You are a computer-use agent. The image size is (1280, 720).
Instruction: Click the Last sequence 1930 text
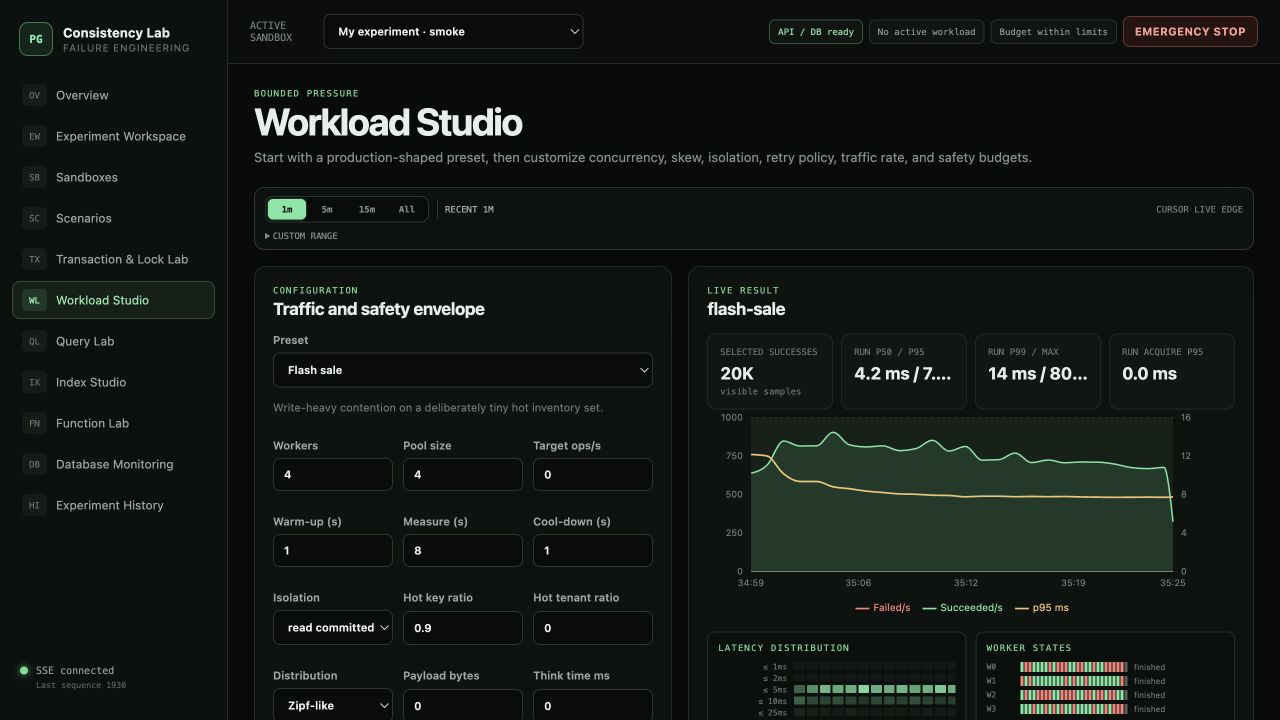[x=81, y=685]
